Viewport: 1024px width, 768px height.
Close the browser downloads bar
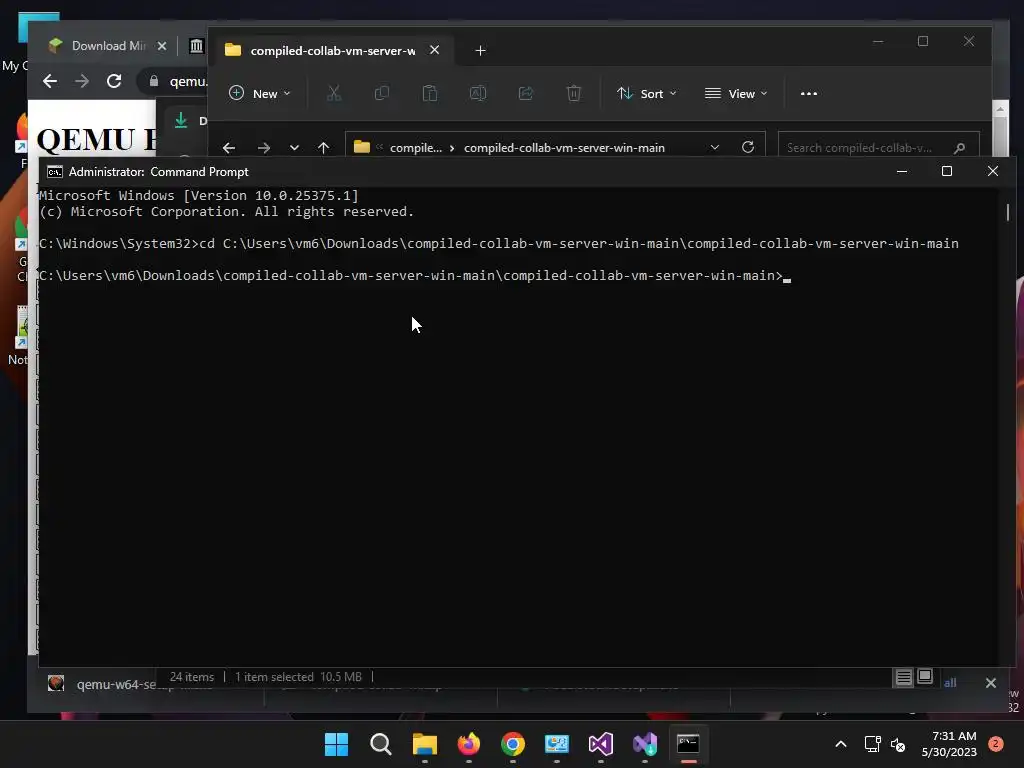coord(991,683)
